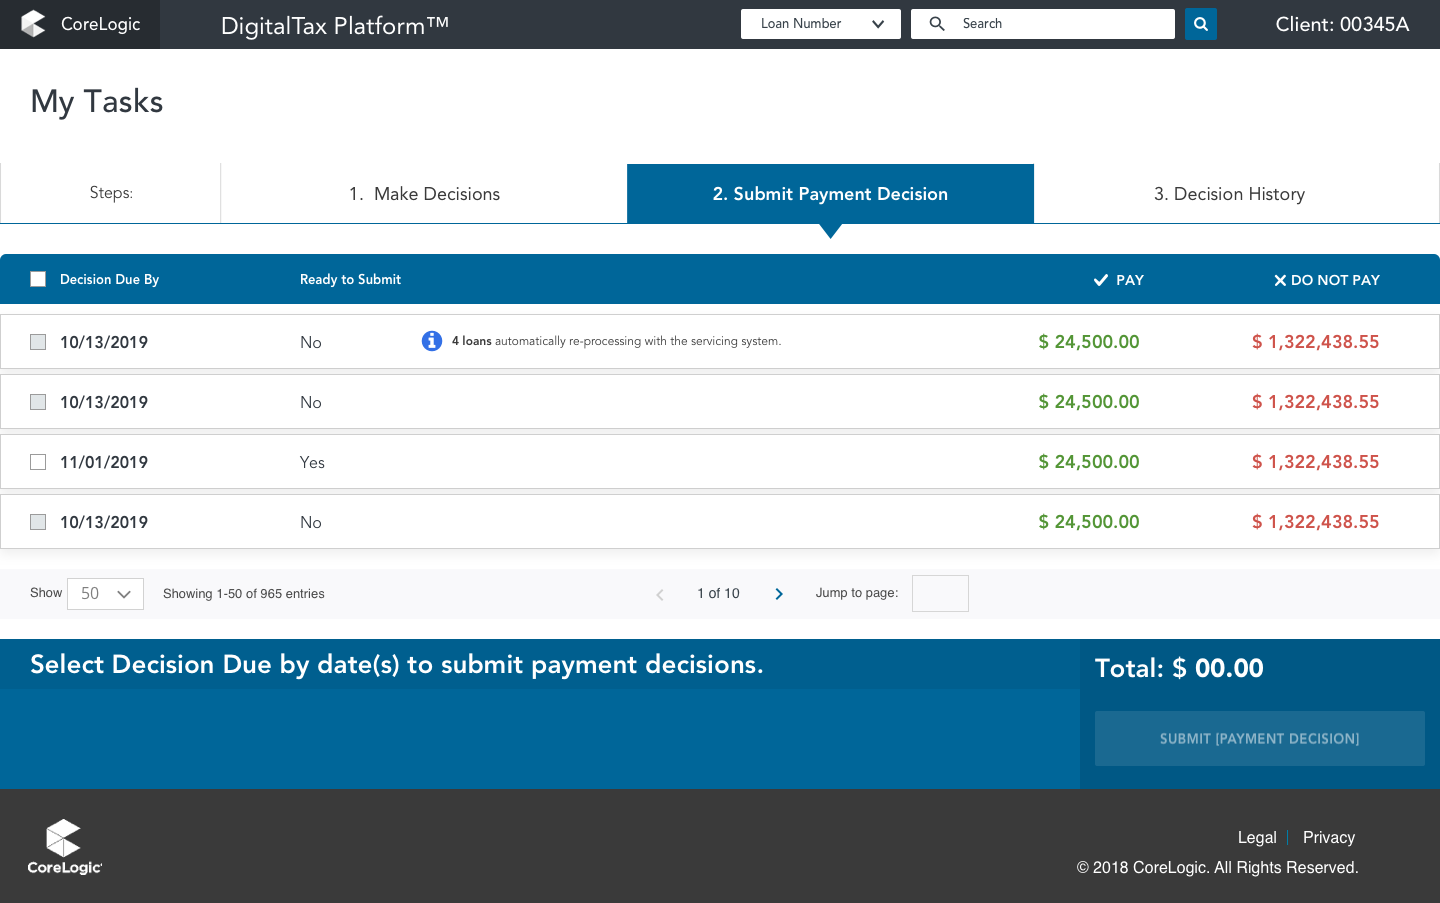The width and height of the screenshot is (1440, 903).
Task: Open the Loan Number dropdown
Action: click(821, 24)
